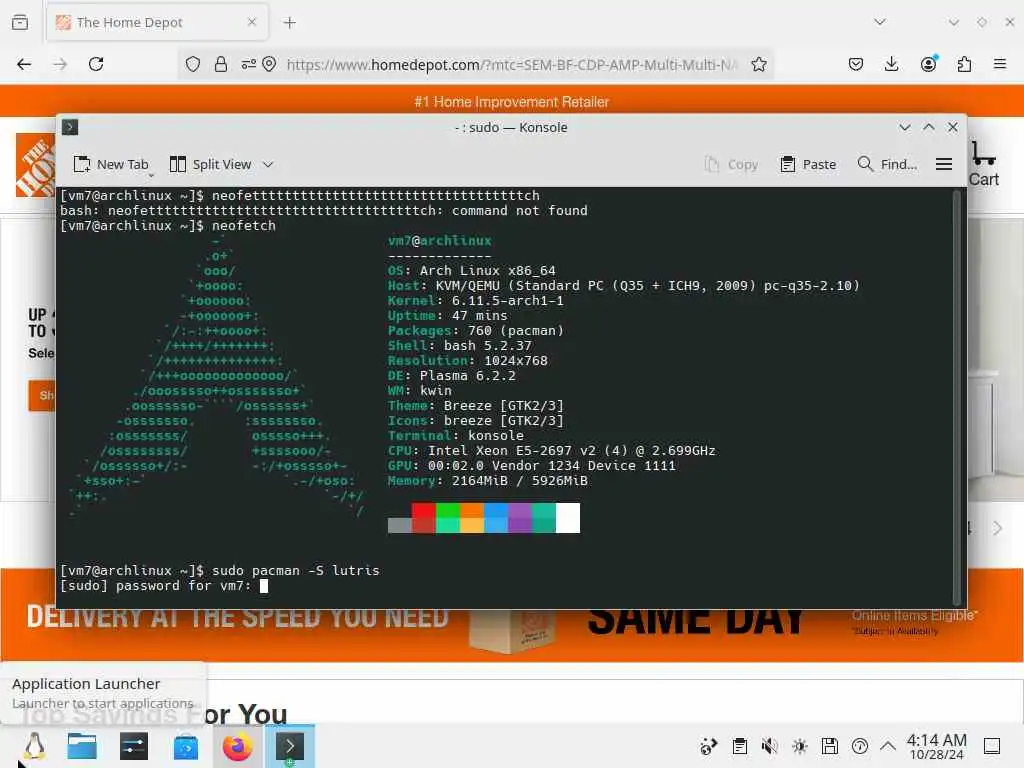Click the Konsole terminal icon in title bar
The height and width of the screenshot is (768, 1024).
tap(70, 127)
